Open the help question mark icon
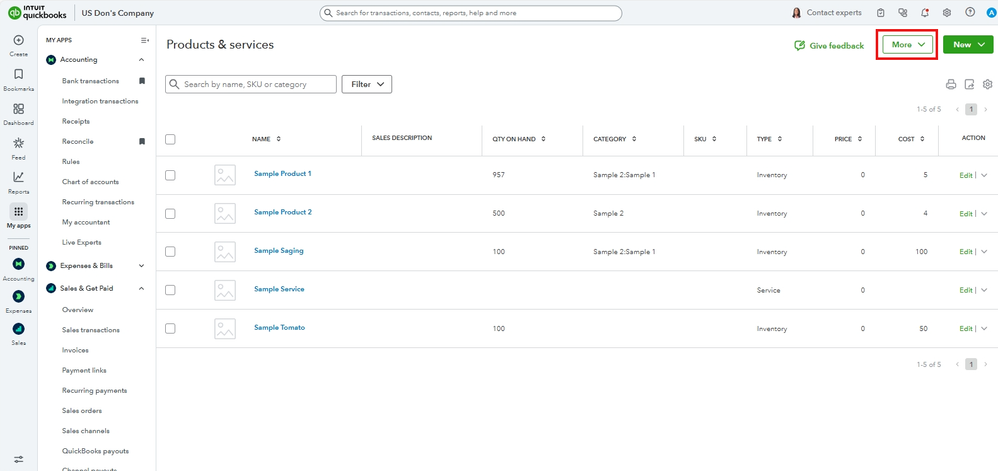The width and height of the screenshot is (998, 471). [970, 13]
